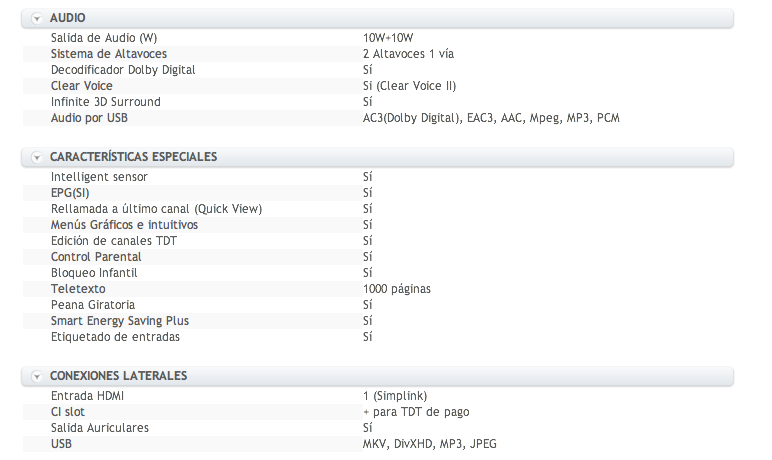Collapse the CONEXIONES LATERALES arrow icon
The image size is (772, 460).
click(36, 376)
